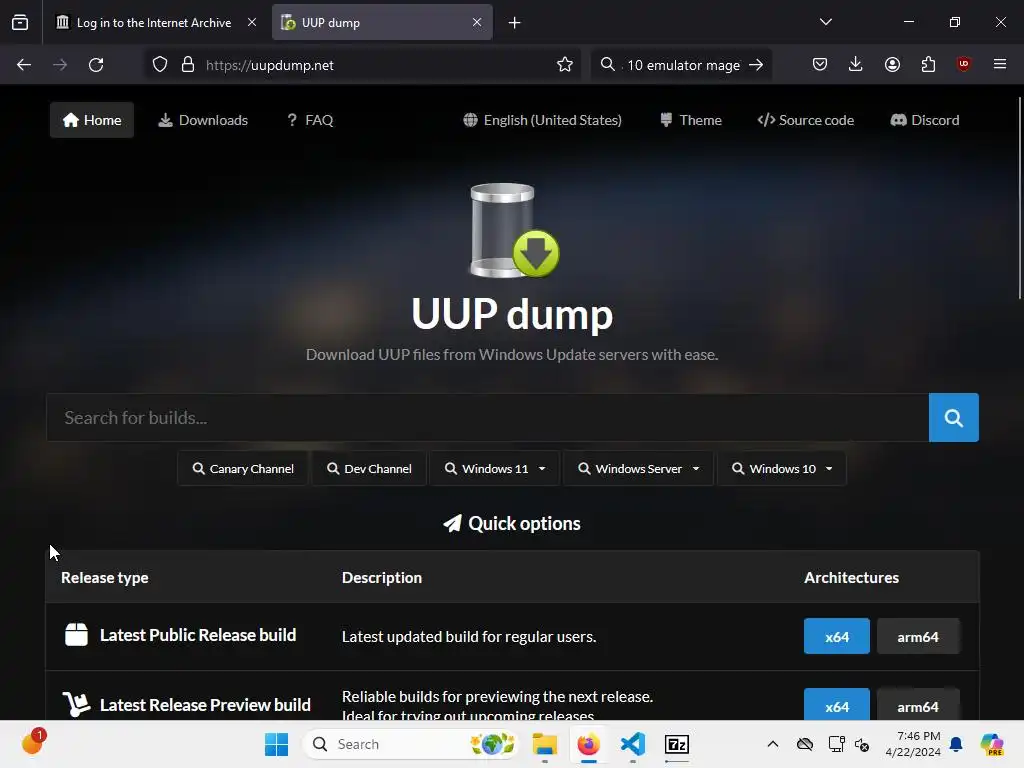Open the extensions puzzle icon
Screen dimensions: 1024x768
pos(928,65)
